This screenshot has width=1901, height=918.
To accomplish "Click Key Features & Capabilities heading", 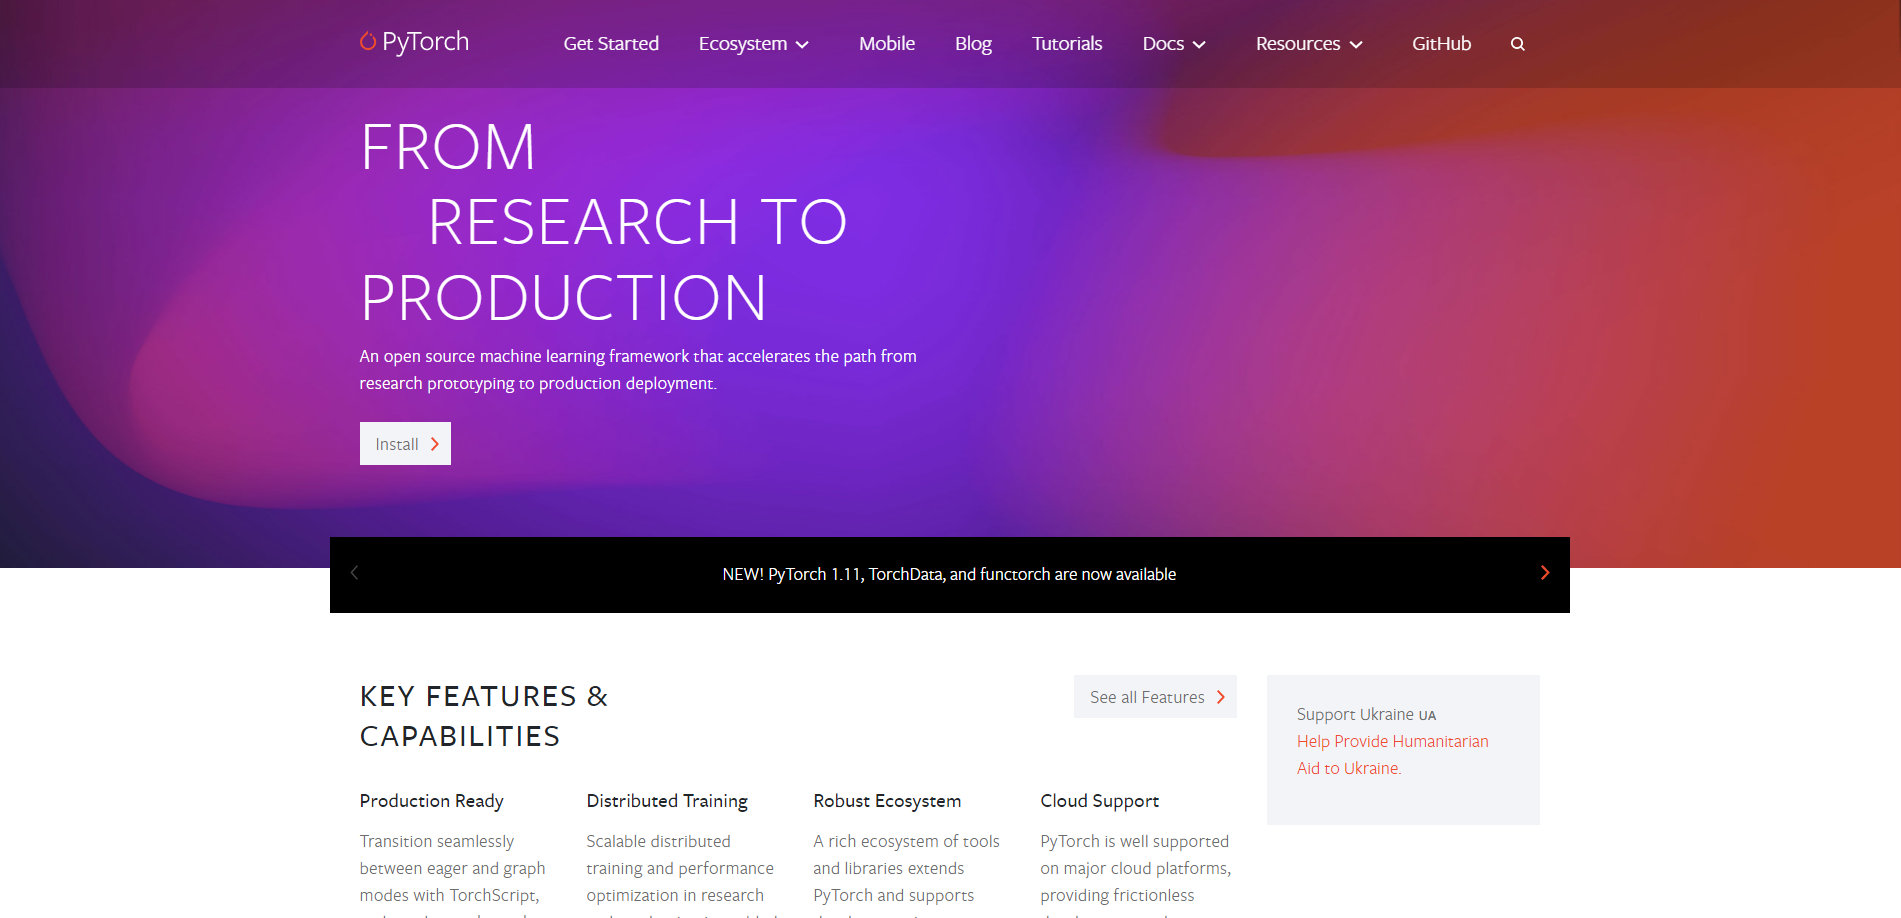I will click(x=484, y=716).
